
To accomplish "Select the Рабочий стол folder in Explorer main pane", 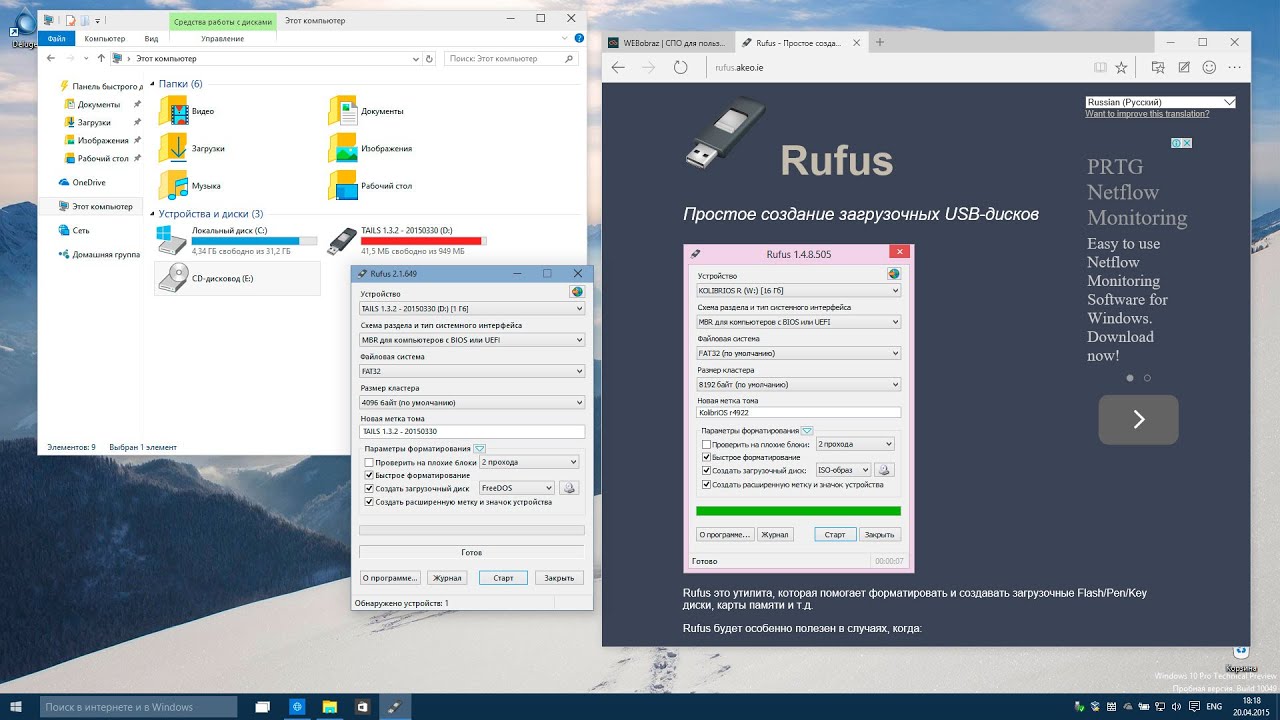I will pyautogui.click(x=372, y=185).
